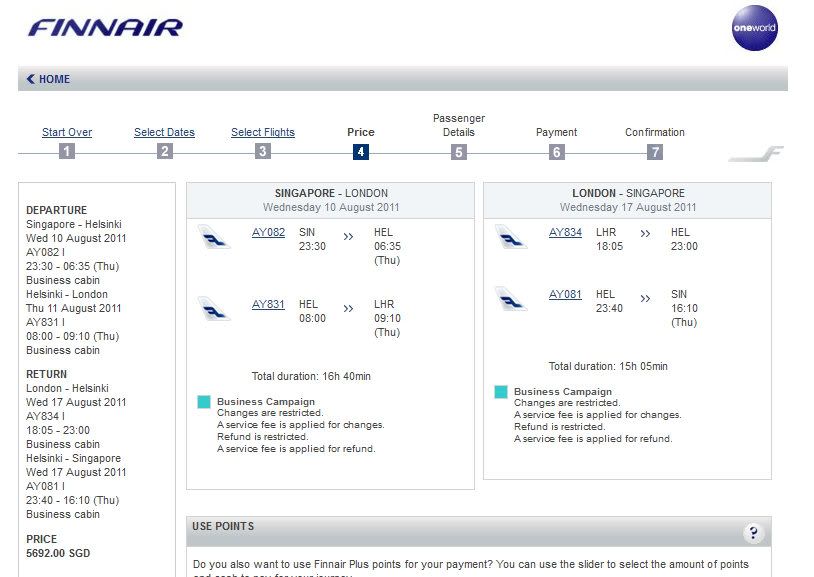Image resolution: width=814 pixels, height=577 pixels.
Task: Click step 7 number box
Action: [x=655, y=152]
